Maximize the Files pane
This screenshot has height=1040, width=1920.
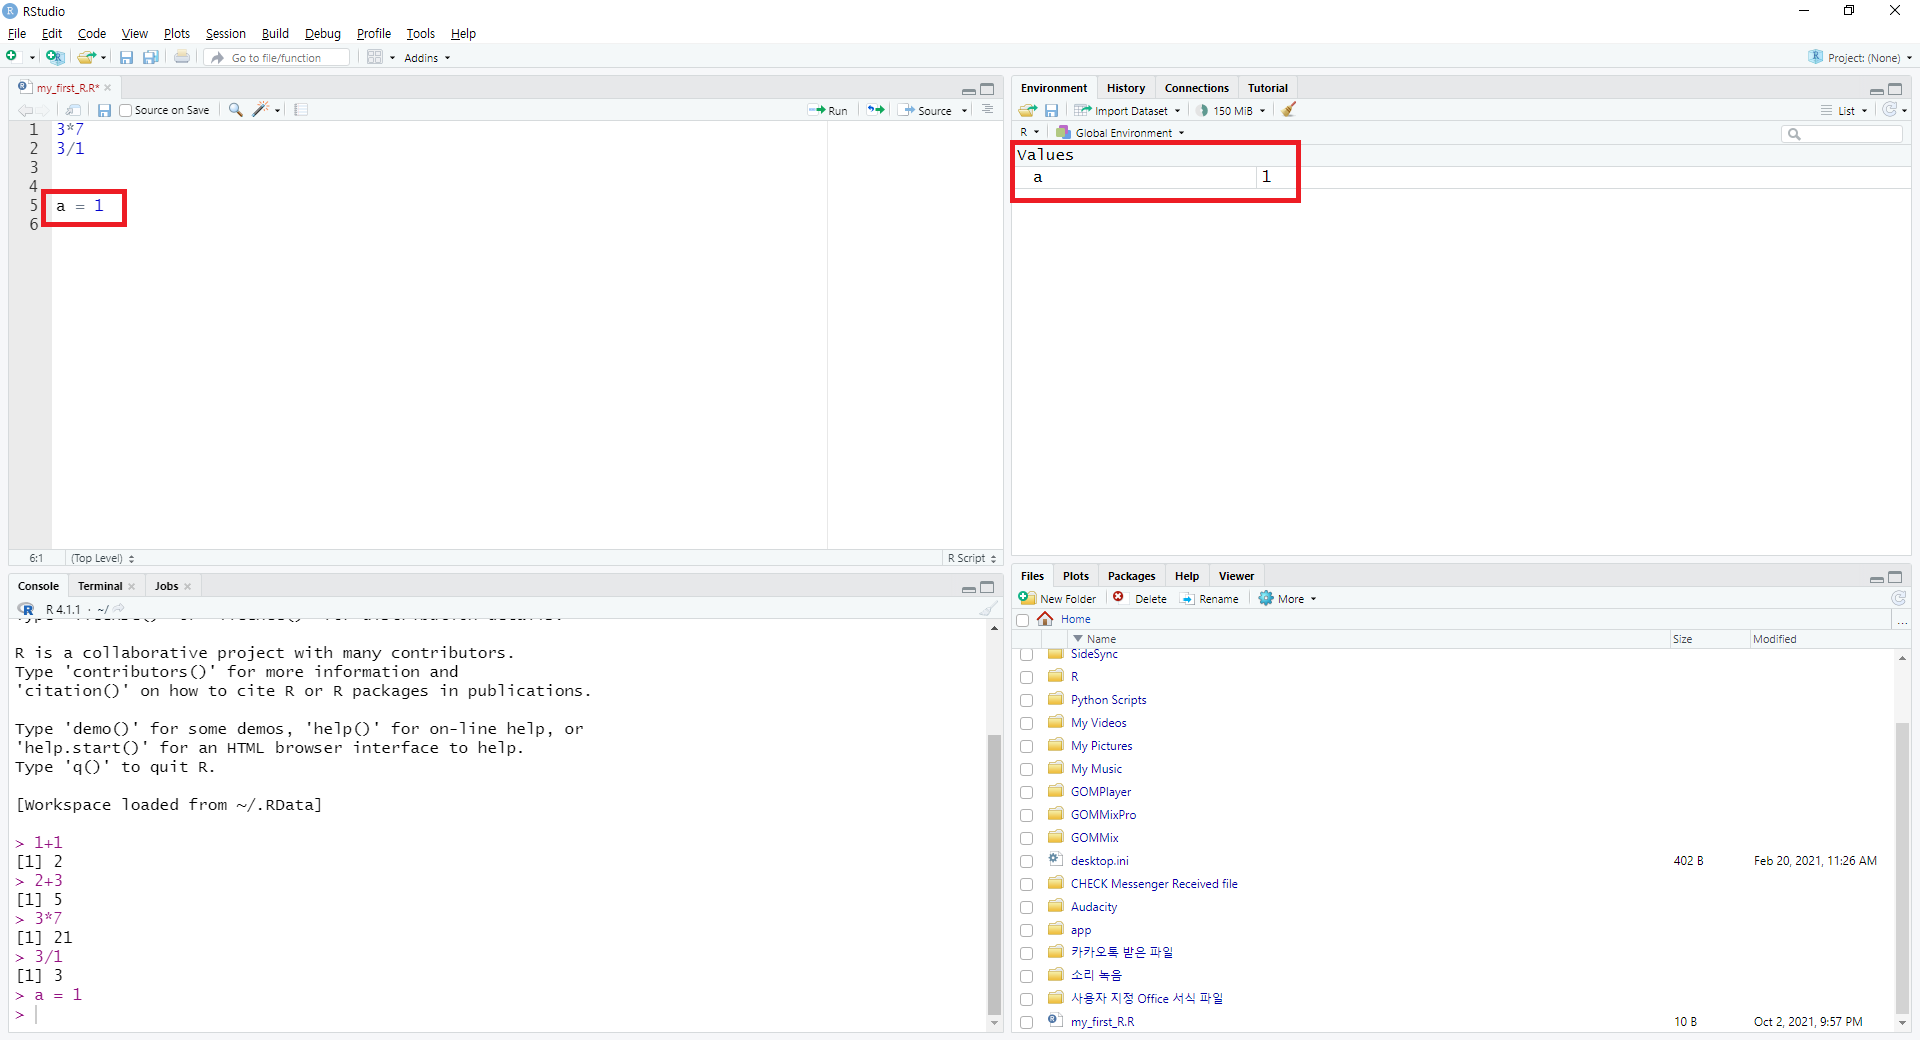point(1895,577)
